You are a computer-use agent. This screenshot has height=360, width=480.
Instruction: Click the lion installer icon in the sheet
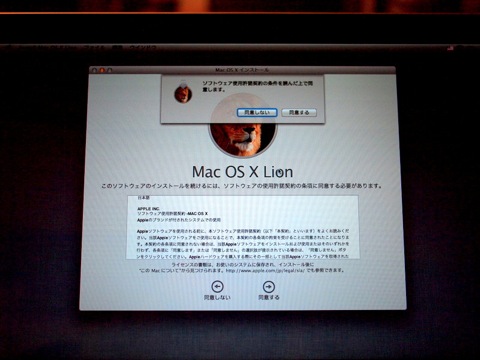(x=183, y=92)
